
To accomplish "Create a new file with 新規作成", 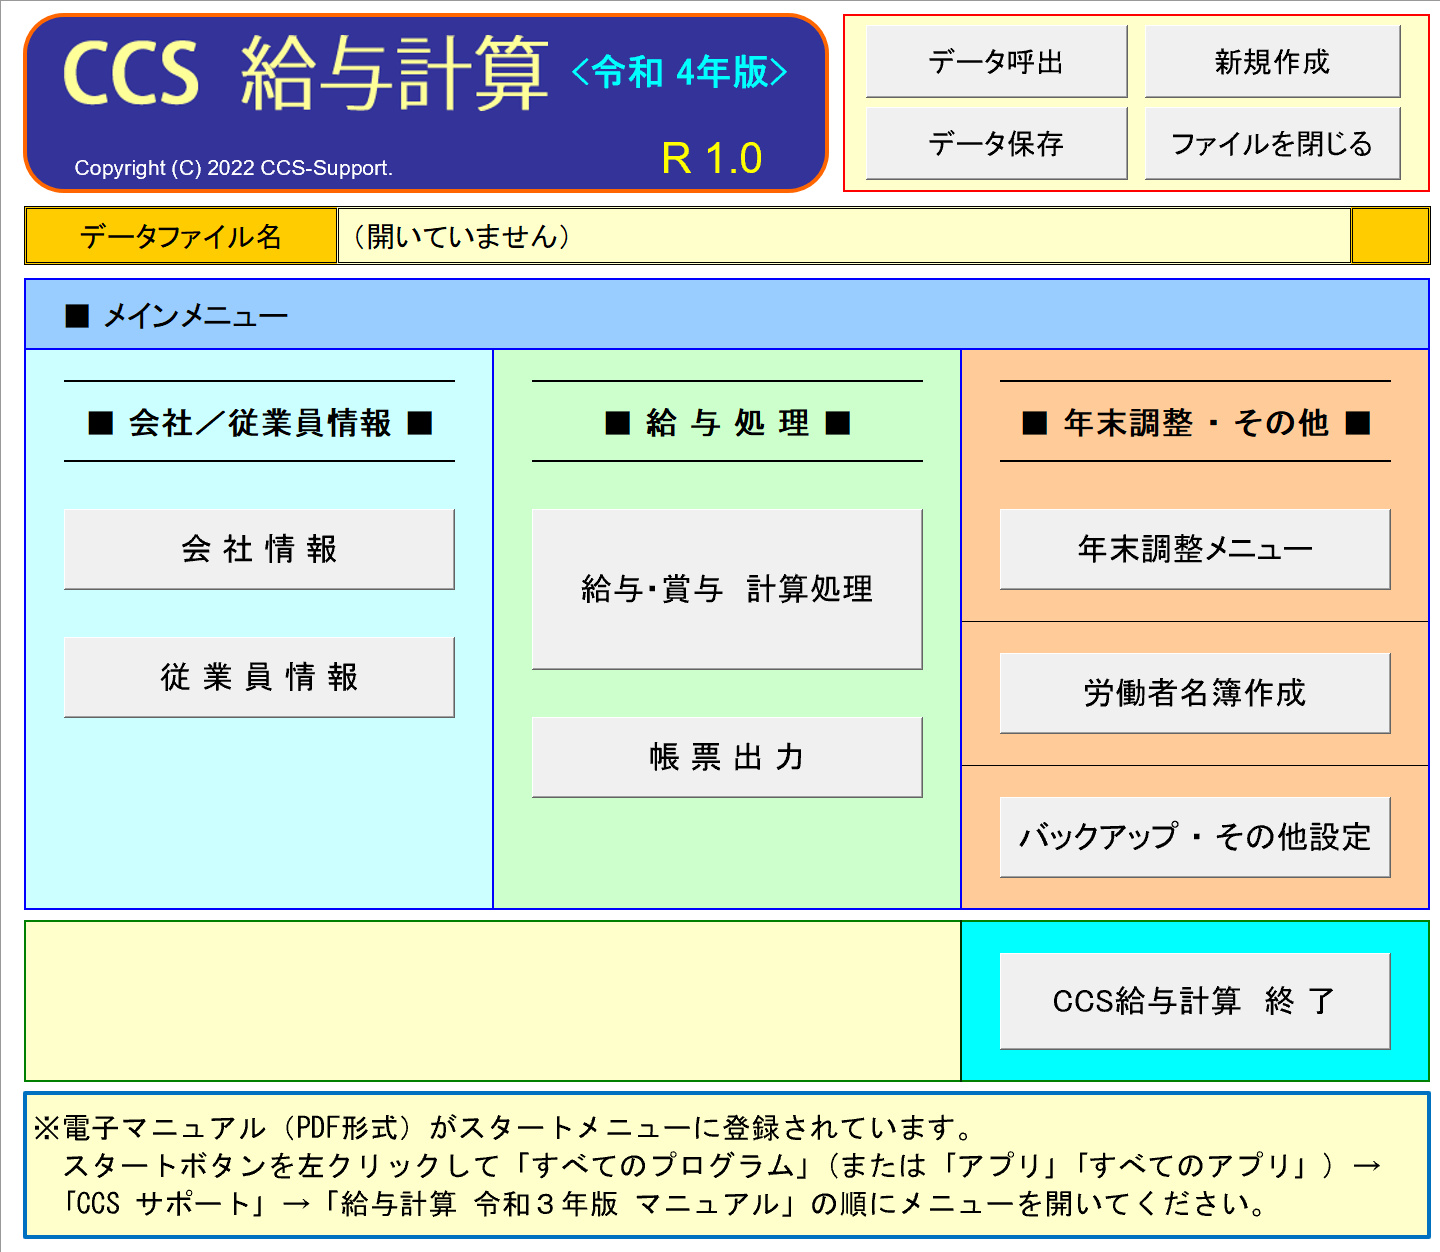I will (1272, 62).
